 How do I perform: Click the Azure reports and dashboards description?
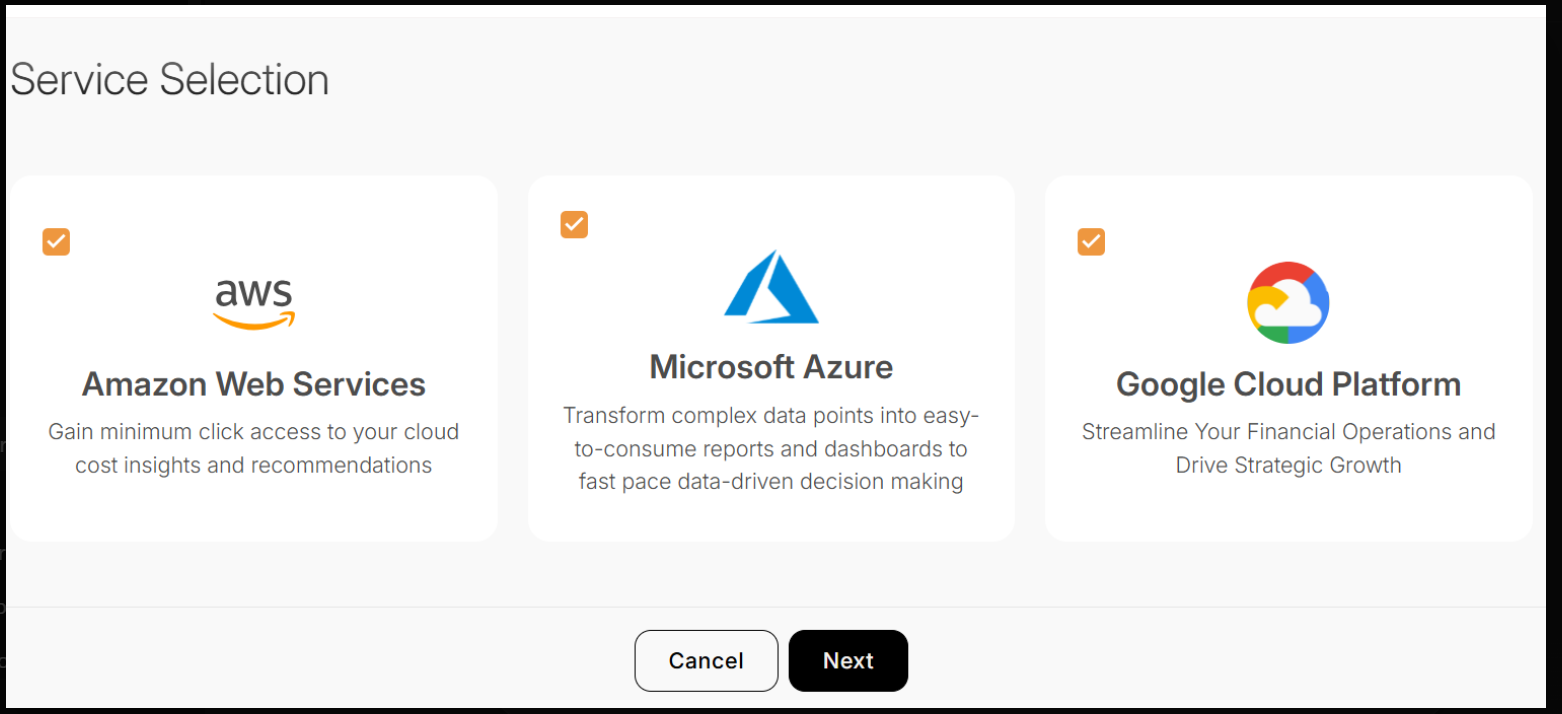771,448
